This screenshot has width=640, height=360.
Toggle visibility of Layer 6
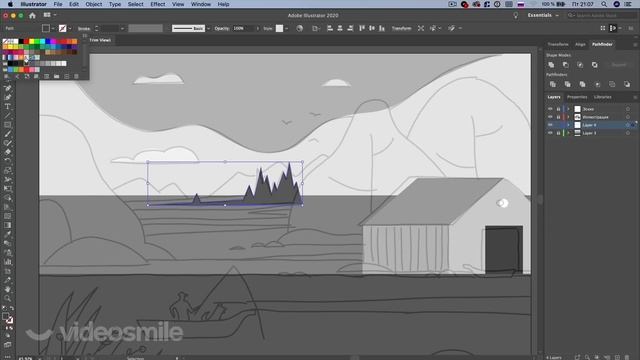550,125
